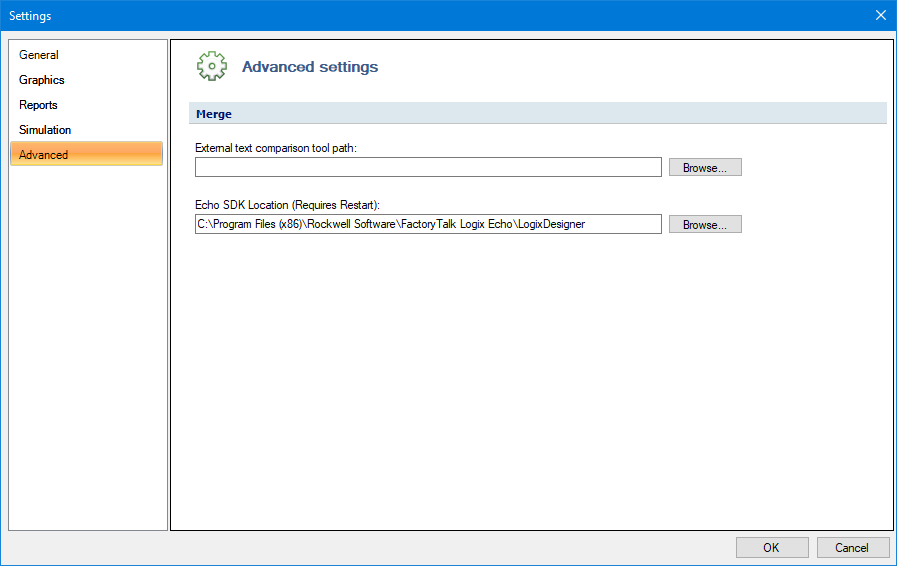The image size is (897, 566).
Task: Click the Settings window title text
Action: pos(30,16)
